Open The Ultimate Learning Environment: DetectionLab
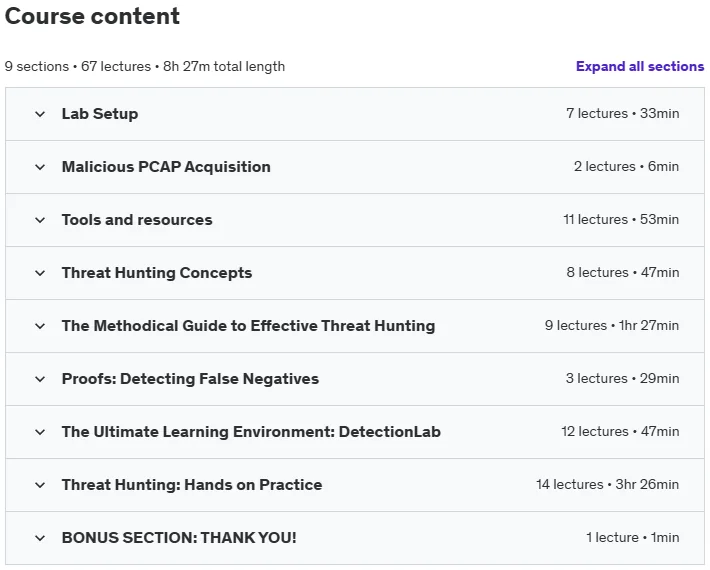710x570 pixels. click(251, 431)
